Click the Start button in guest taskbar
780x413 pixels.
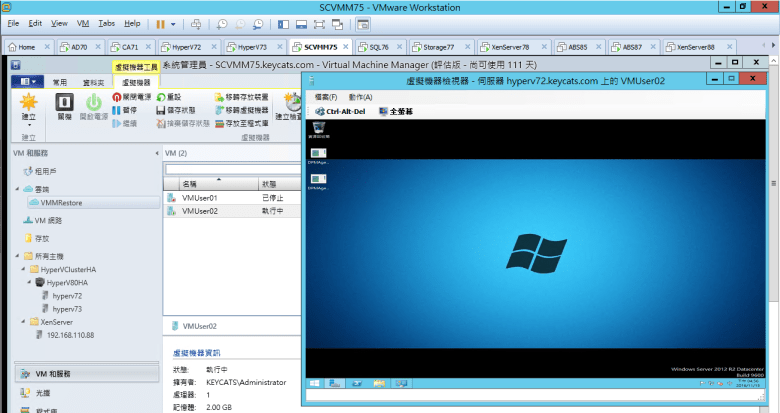(x=314, y=383)
